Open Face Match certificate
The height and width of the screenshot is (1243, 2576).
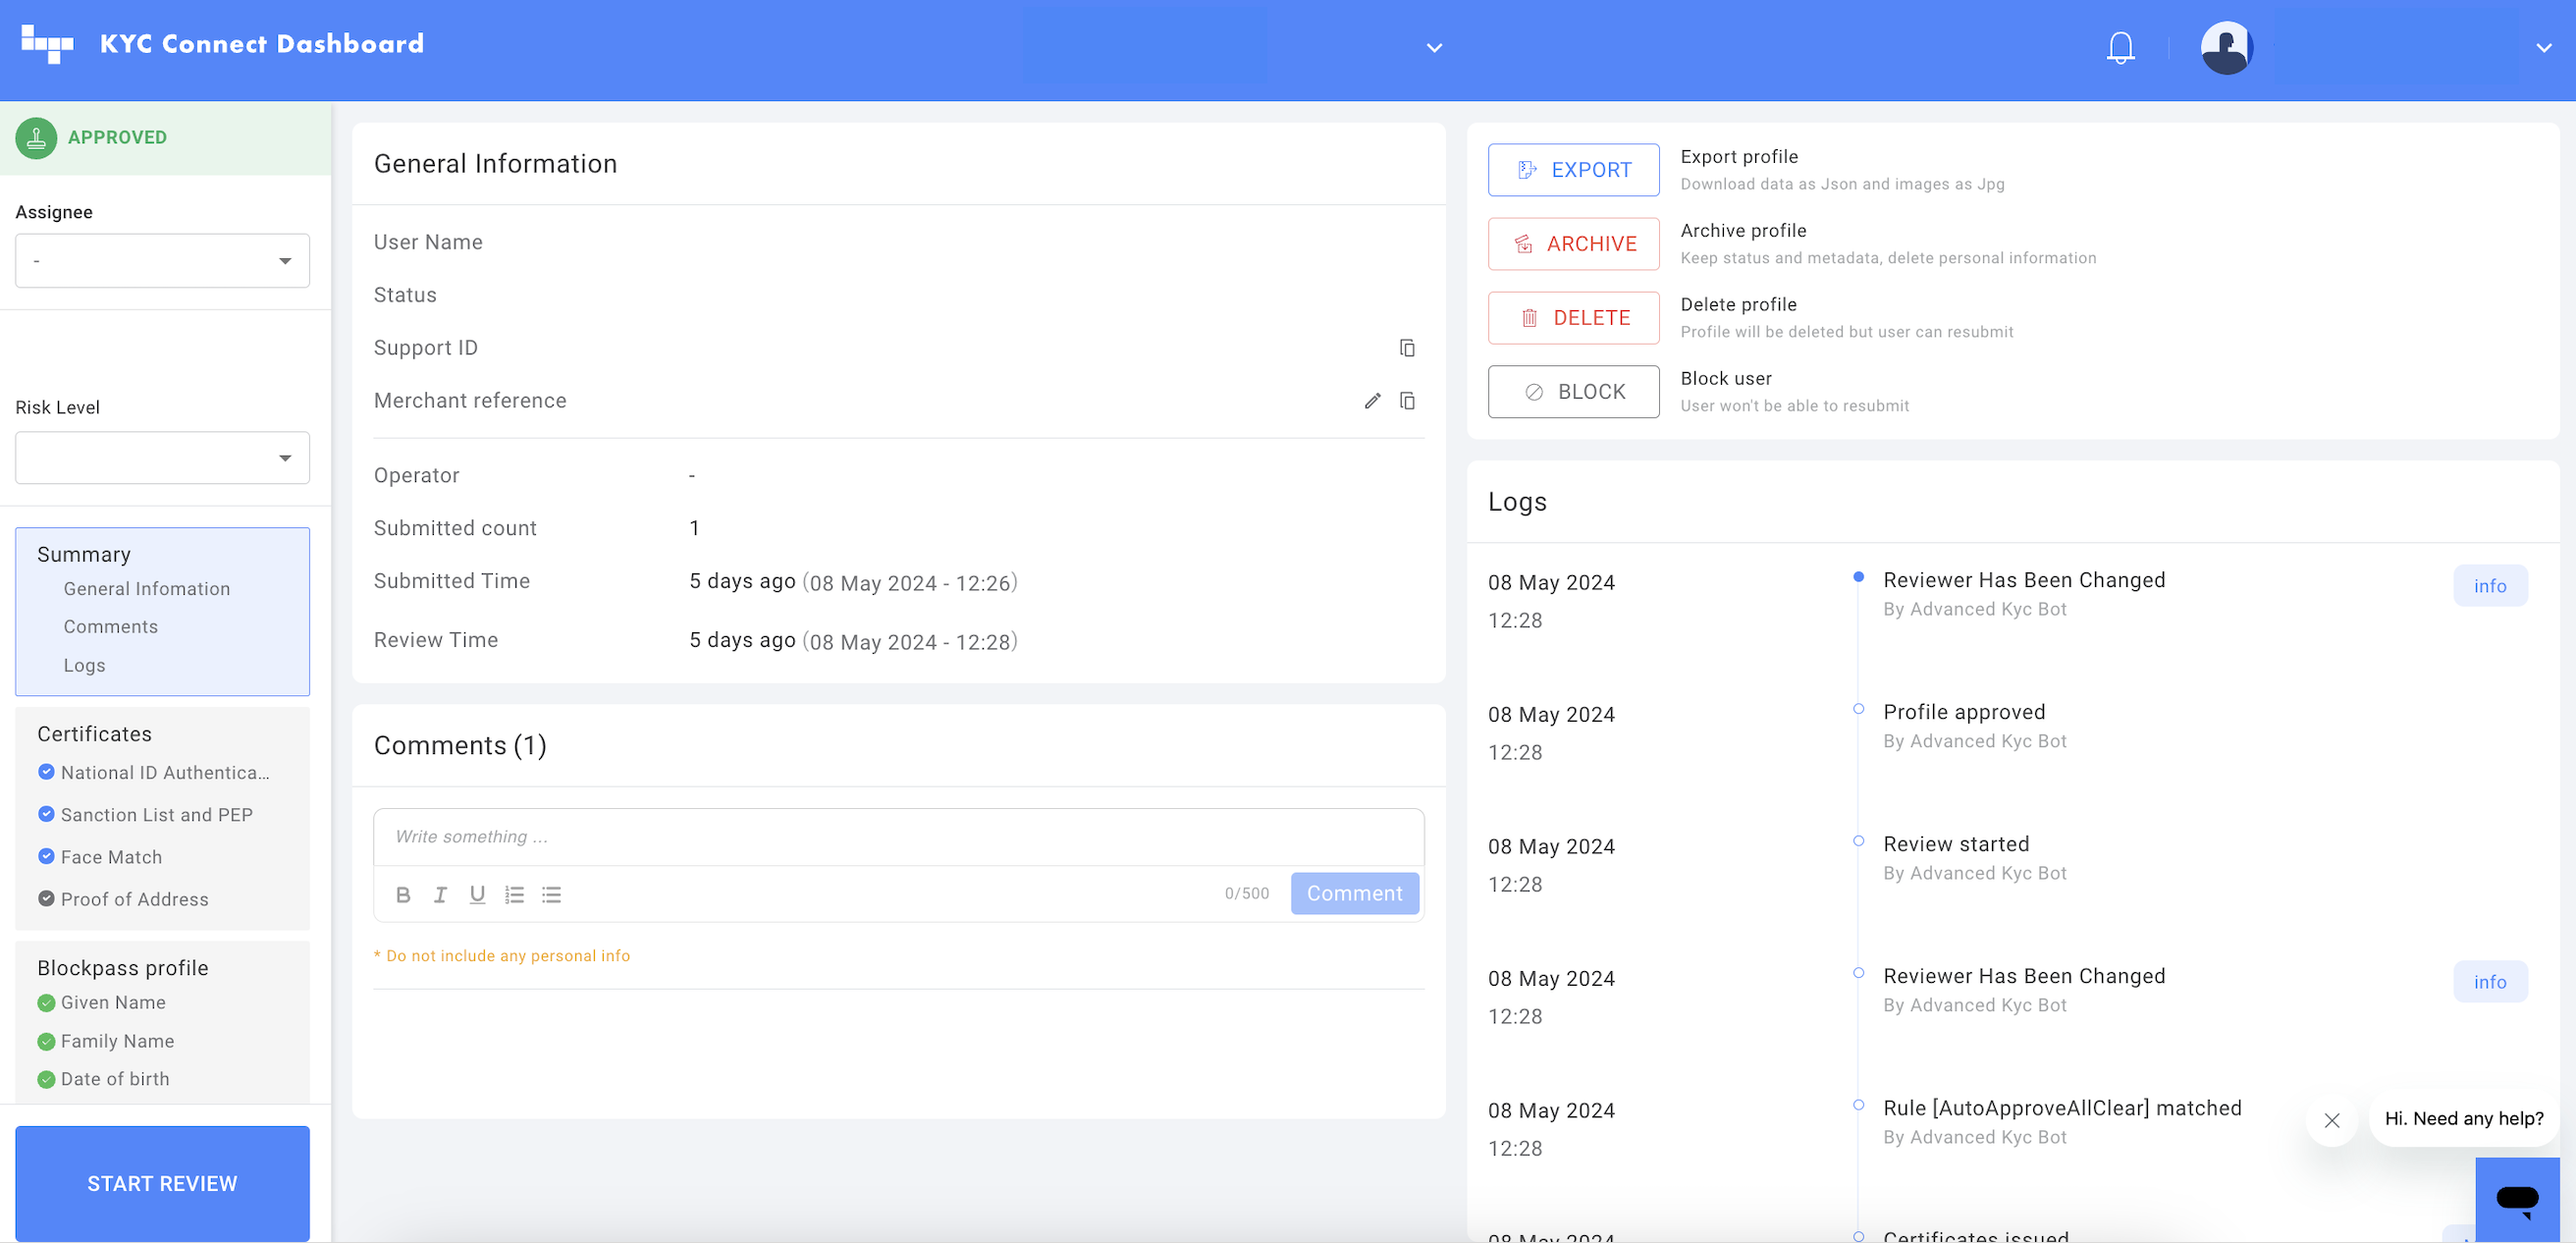coord(111,857)
